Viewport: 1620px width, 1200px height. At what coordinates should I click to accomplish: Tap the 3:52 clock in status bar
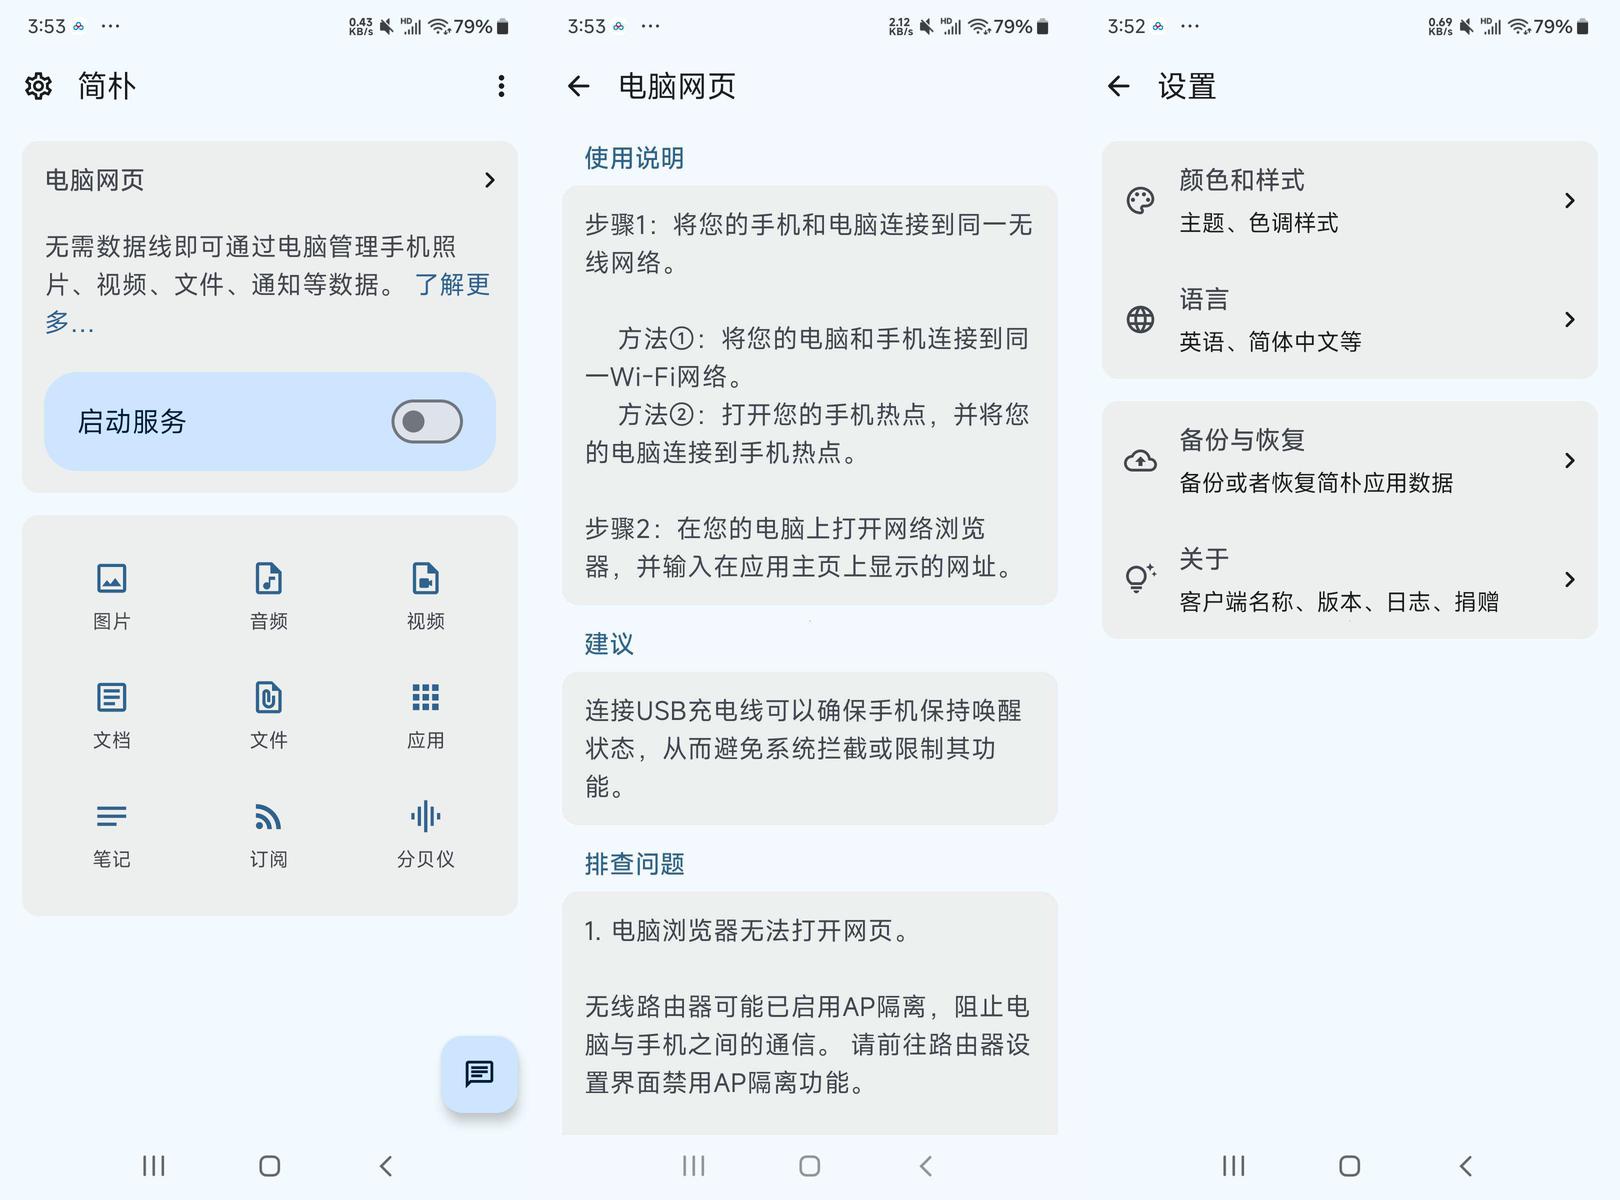[x=1126, y=27]
